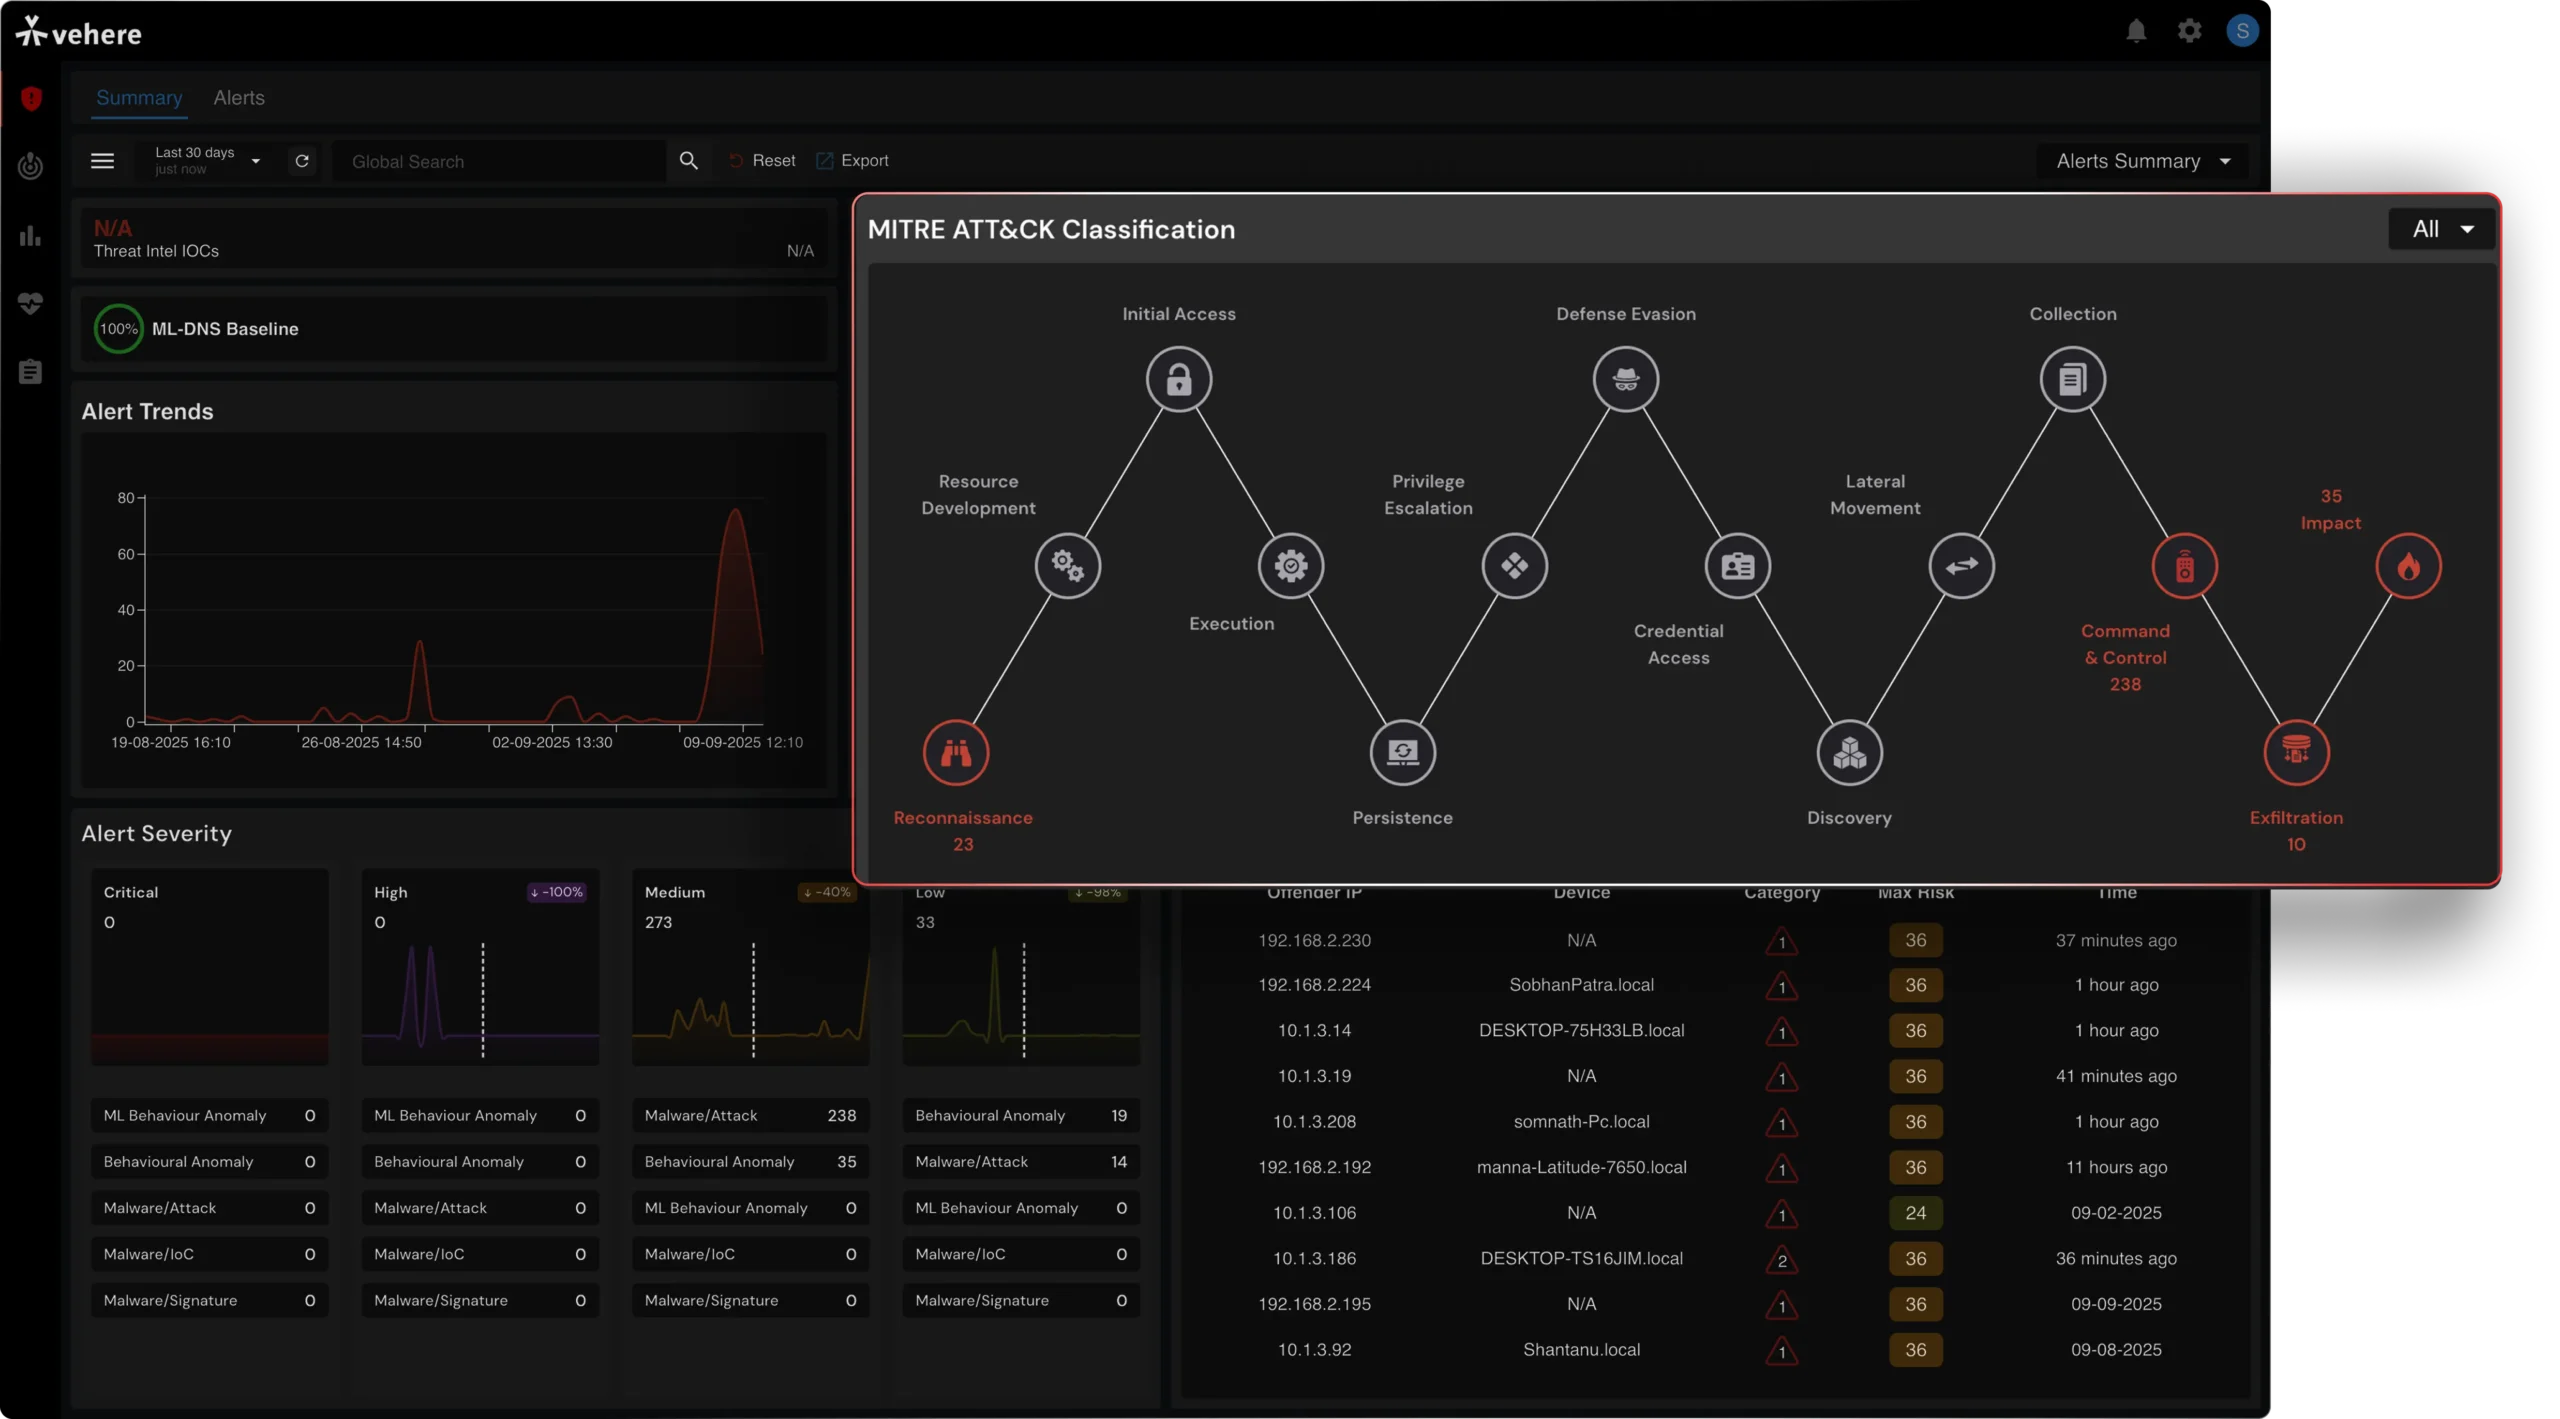This screenshot has width=2560, height=1419.
Task: Open the settings gear icon
Action: (x=2189, y=32)
